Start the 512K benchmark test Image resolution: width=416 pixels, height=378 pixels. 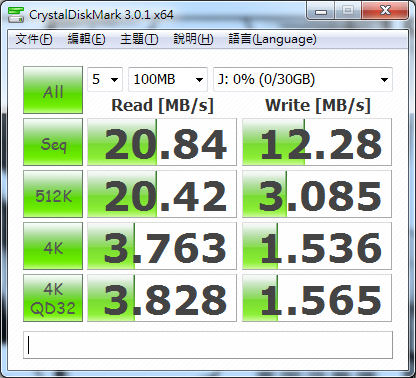tap(53, 194)
